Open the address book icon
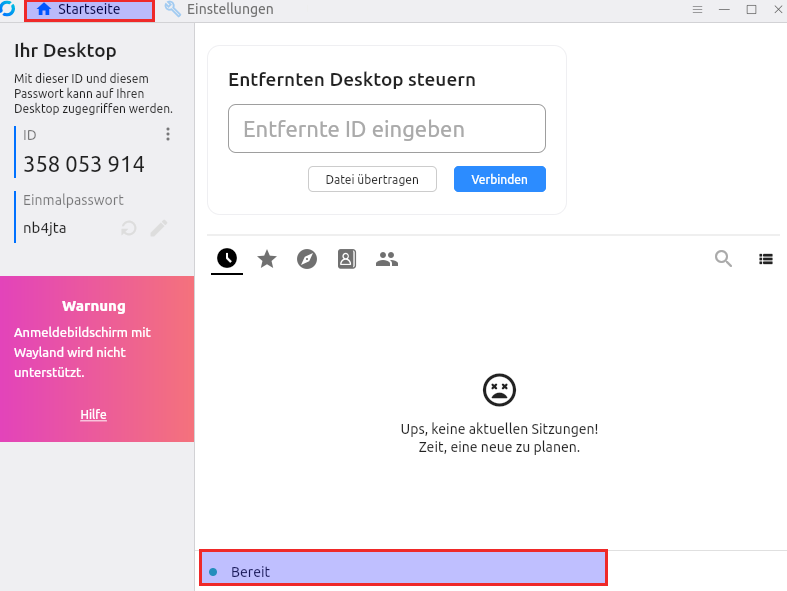Screen dimensions: 787x591 point(347,259)
